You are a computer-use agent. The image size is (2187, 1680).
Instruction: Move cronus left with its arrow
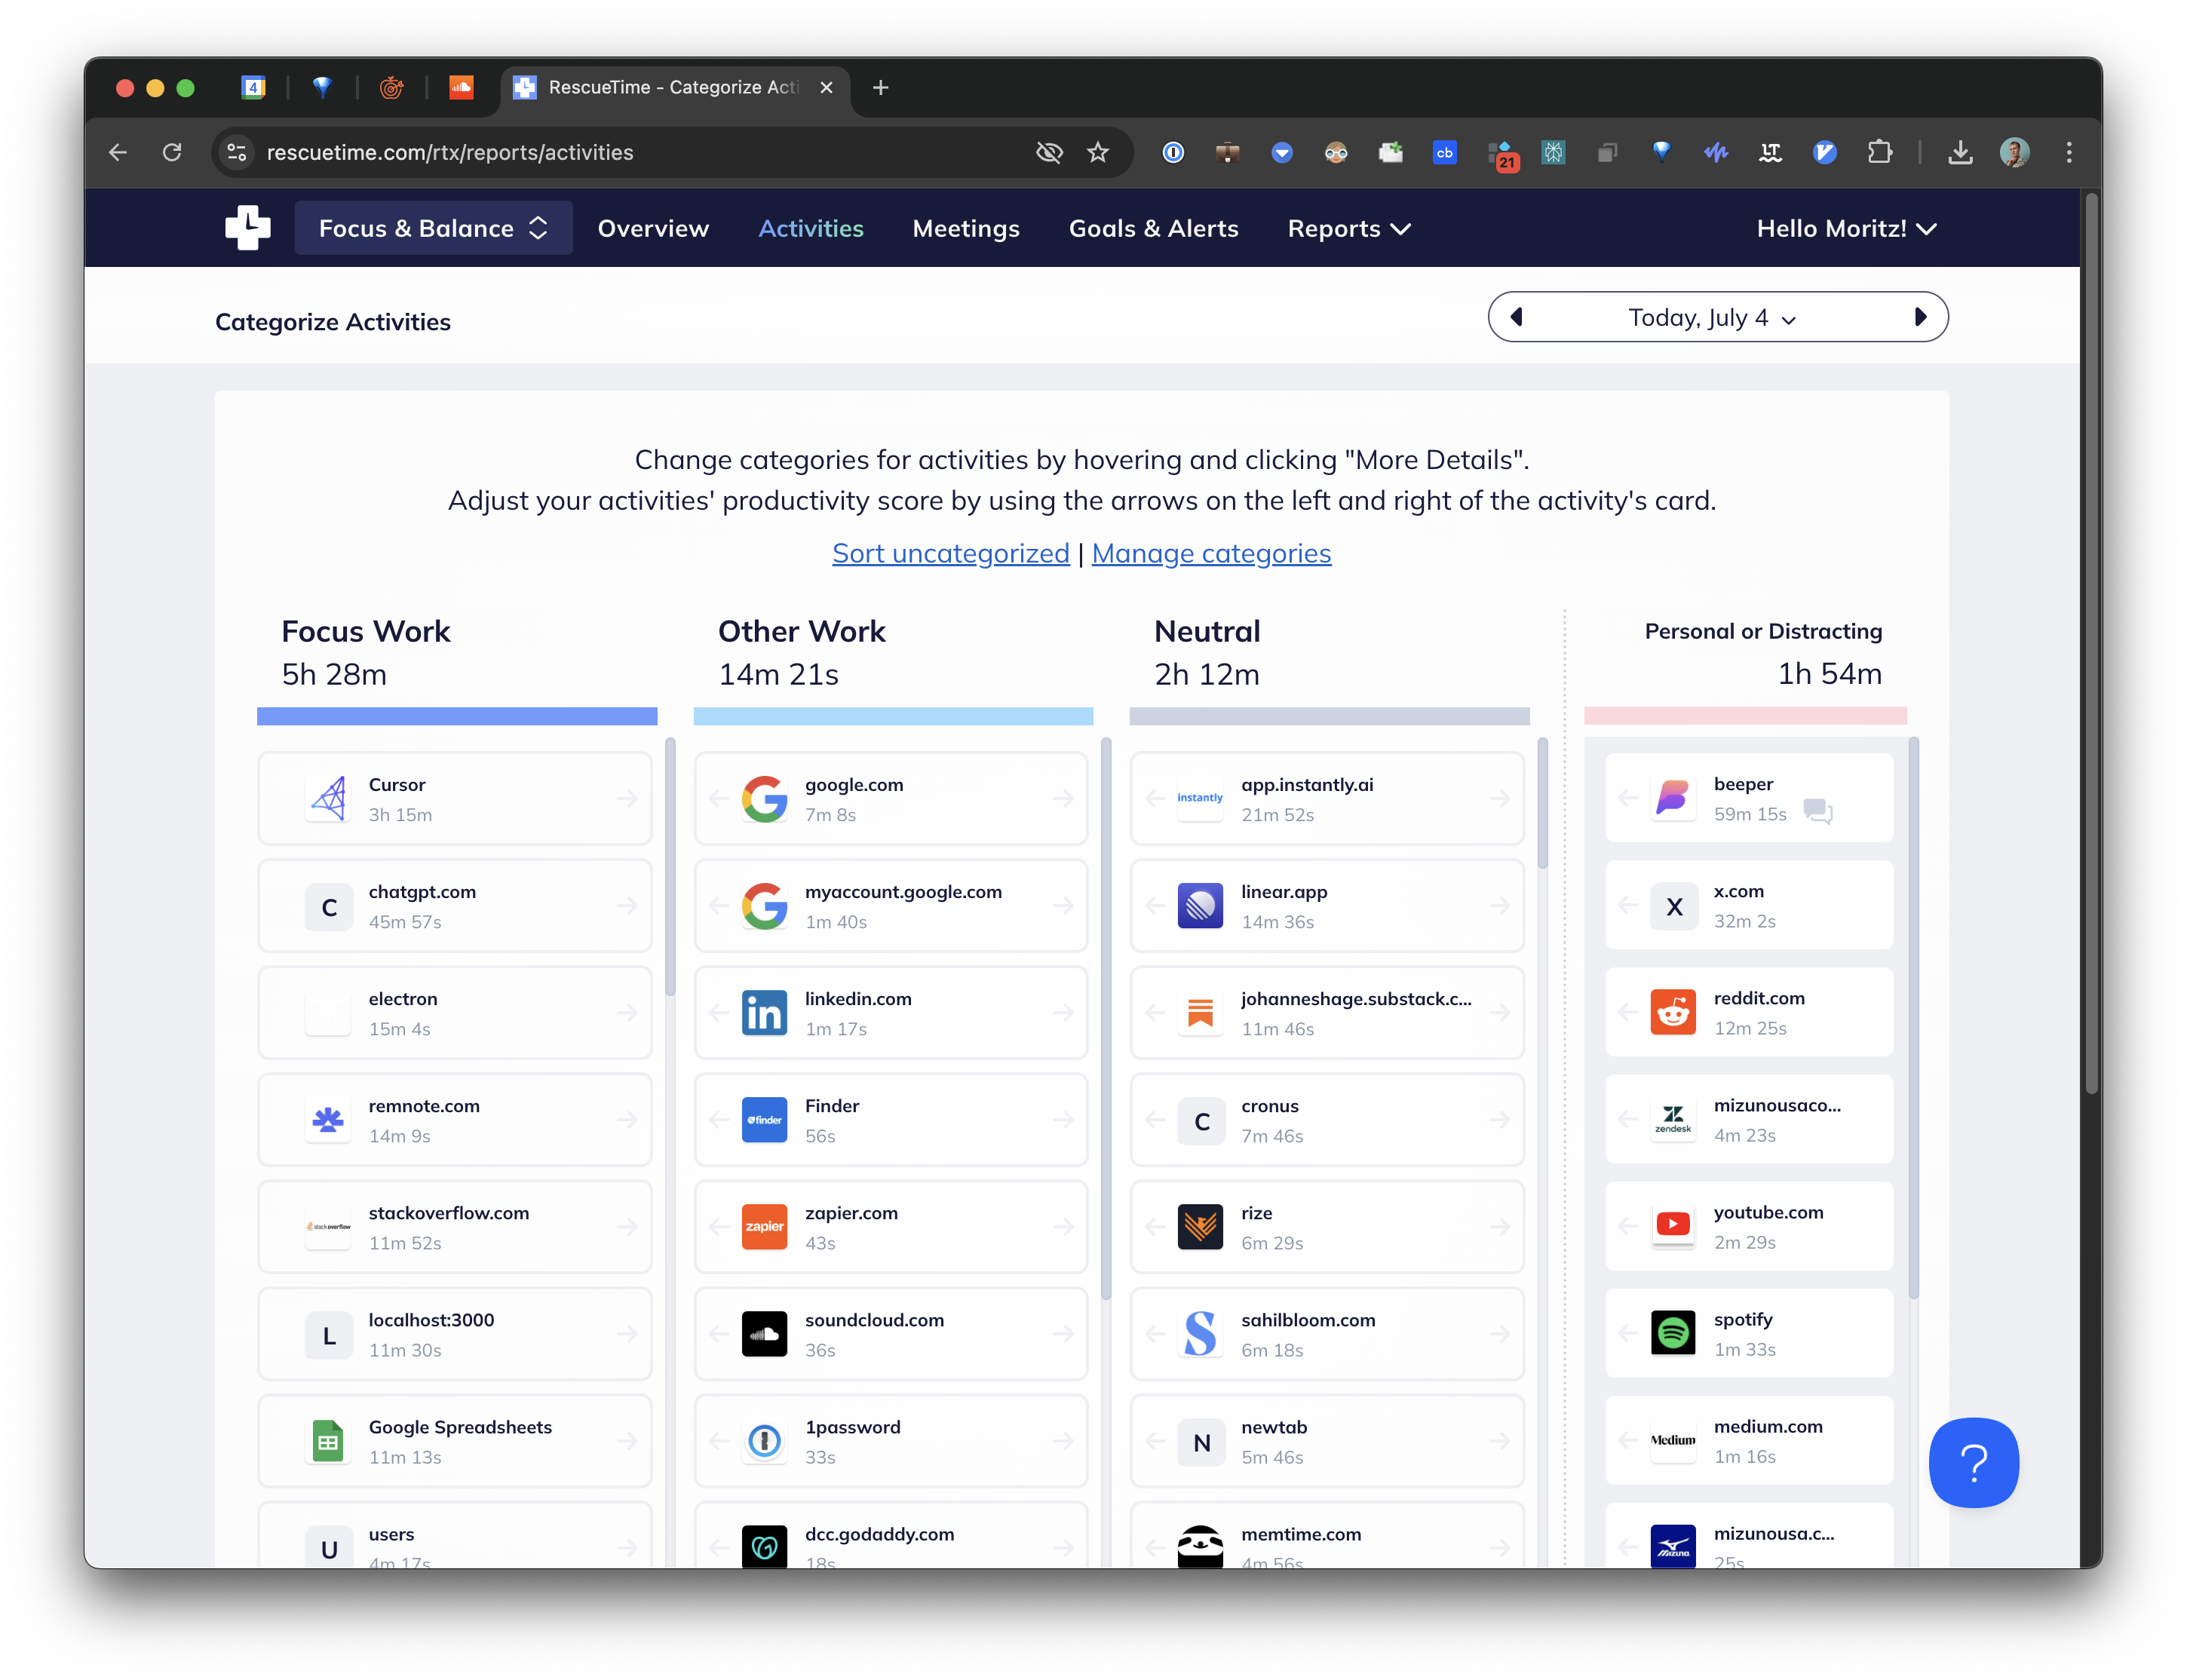click(x=1155, y=1120)
